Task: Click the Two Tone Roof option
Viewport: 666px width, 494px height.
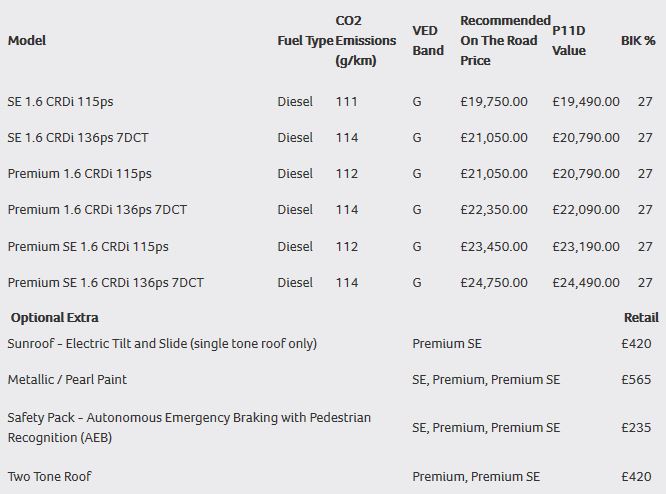Action: click(49, 477)
